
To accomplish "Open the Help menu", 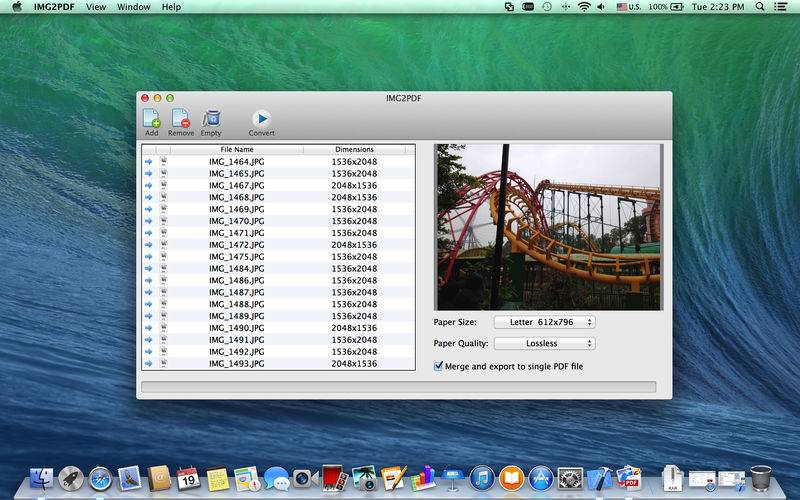I will [x=171, y=7].
